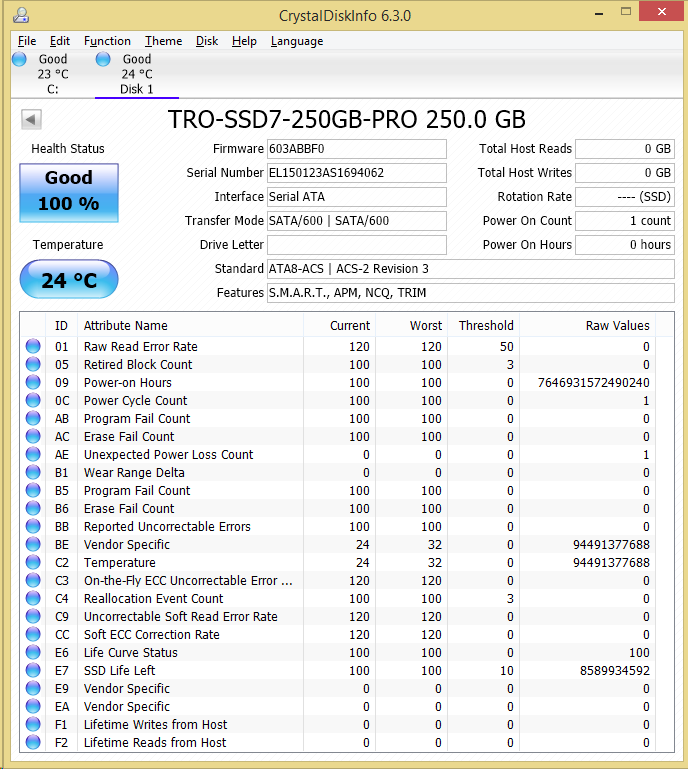Click the blue status orb for Temperature attribute
This screenshot has width=688, height=769.
point(34,563)
